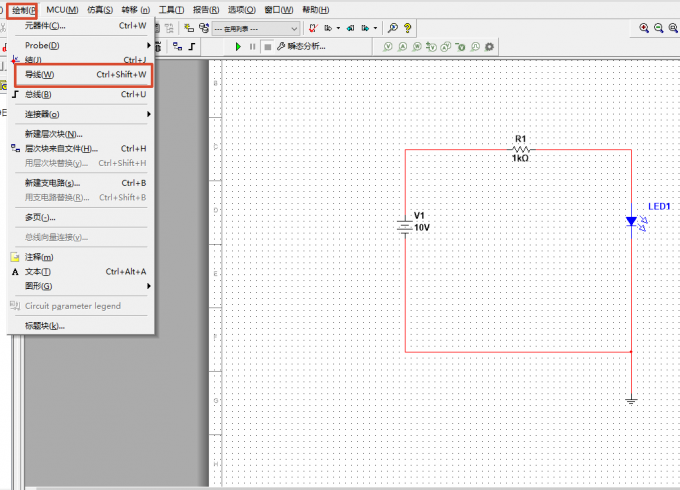Viewport: 680px width, 490px height.
Task: Click the 10V value label
Action: [422, 227]
